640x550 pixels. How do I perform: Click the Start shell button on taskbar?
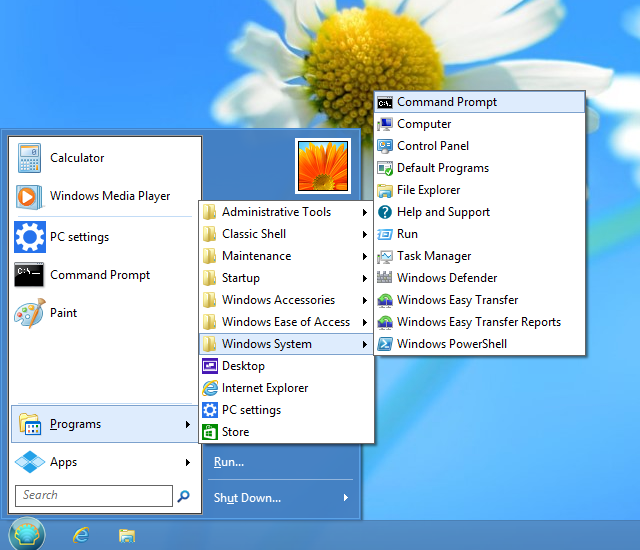click(x=27, y=533)
